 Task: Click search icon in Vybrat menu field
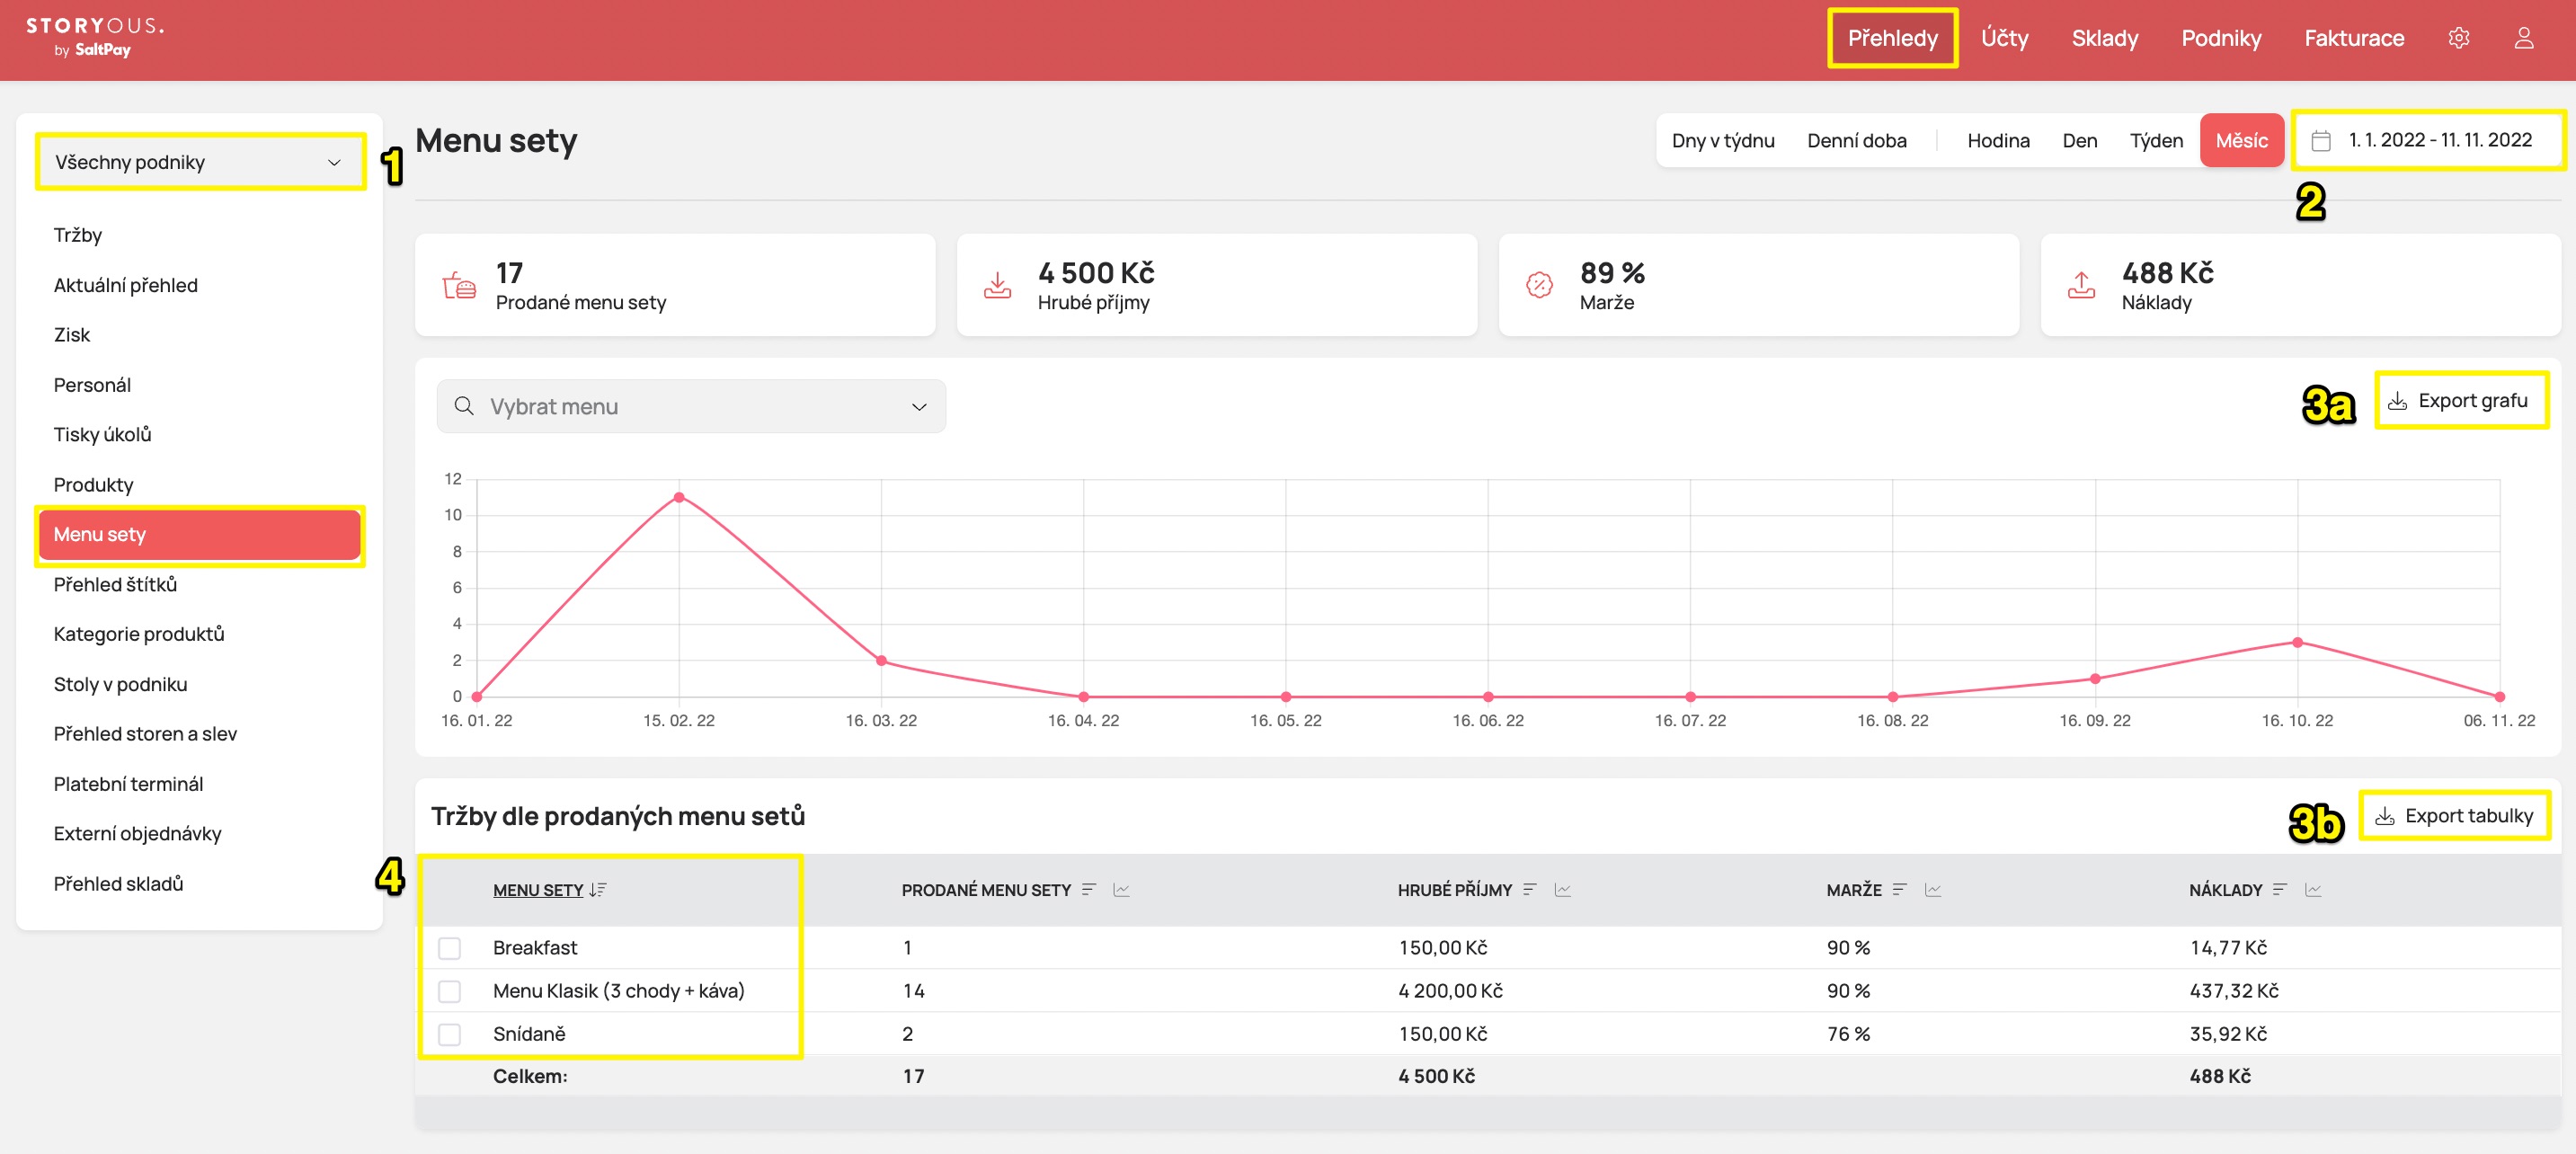coord(464,406)
